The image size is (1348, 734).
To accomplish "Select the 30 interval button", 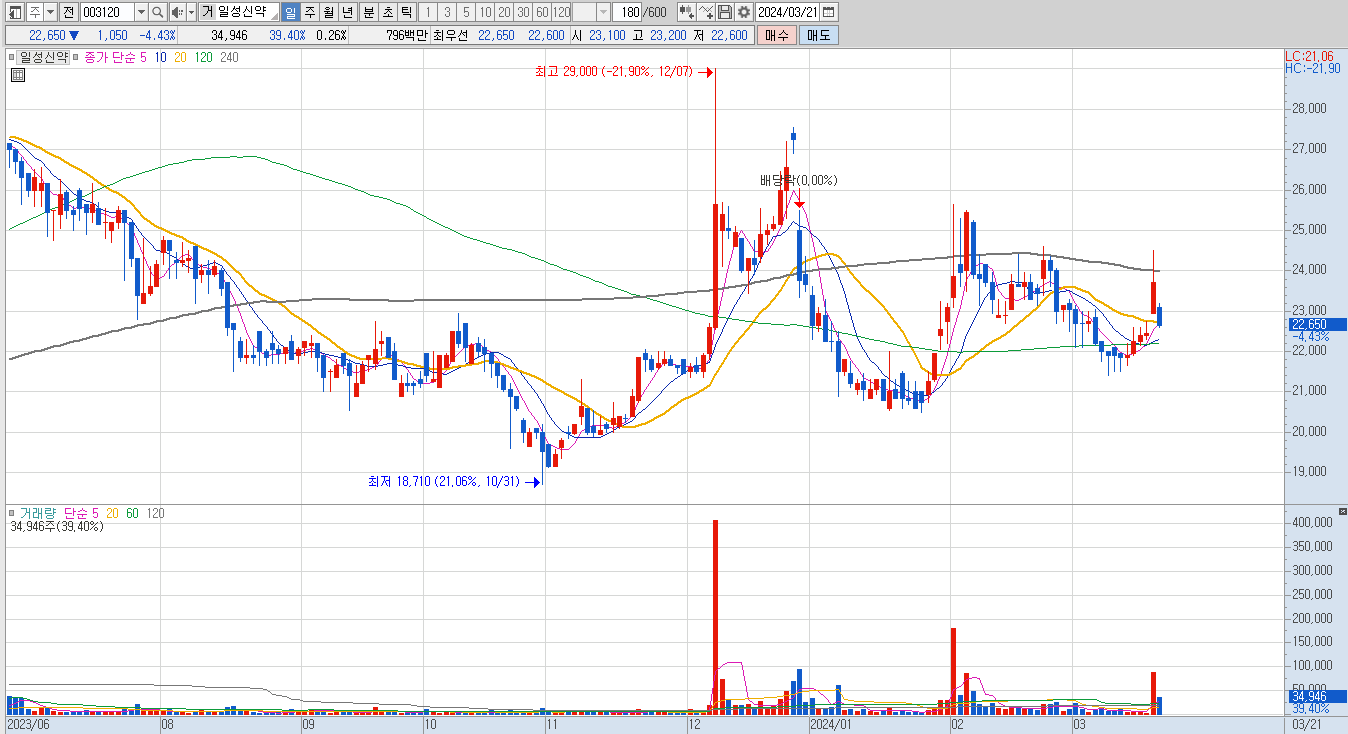I will click(523, 12).
